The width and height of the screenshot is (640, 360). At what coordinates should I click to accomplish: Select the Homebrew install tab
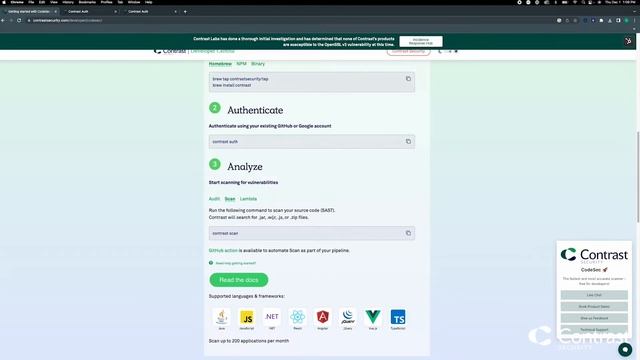click(220, 64)
